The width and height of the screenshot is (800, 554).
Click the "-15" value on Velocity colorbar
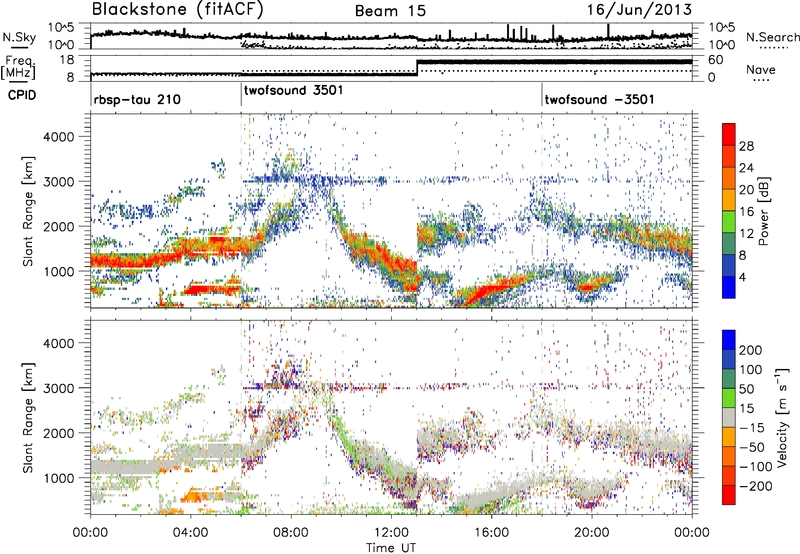751,428
